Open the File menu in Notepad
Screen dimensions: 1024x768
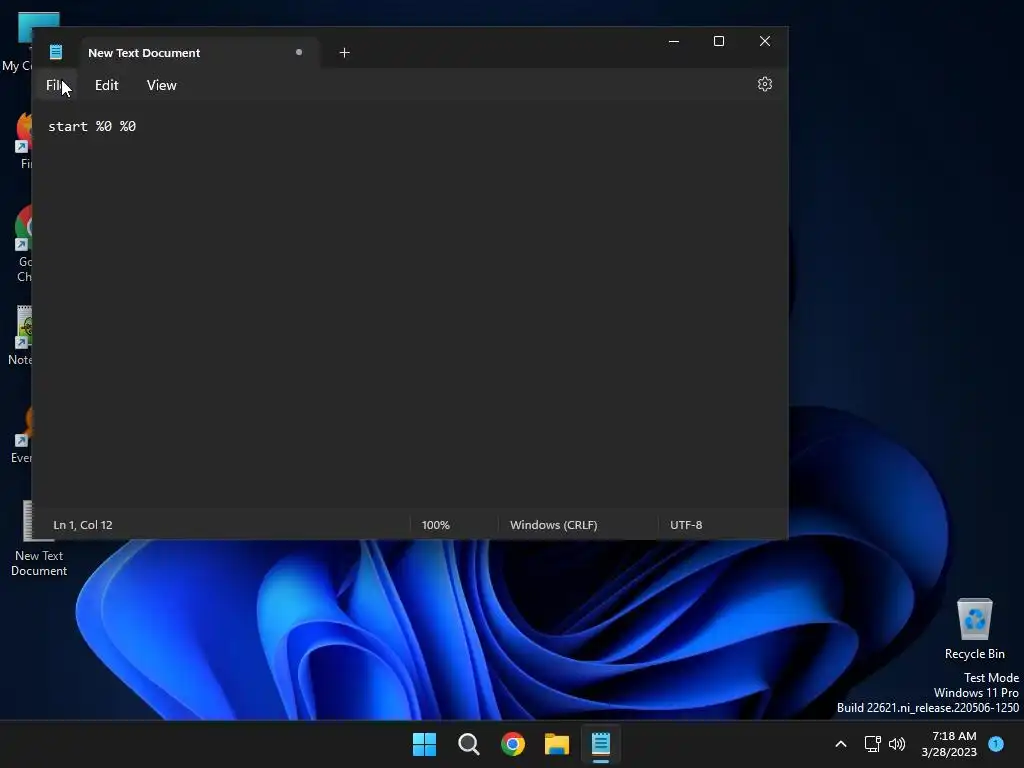[57, 86]
